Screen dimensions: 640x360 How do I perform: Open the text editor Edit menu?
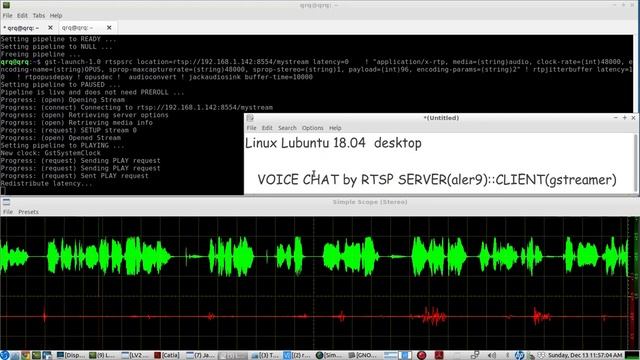[x=267, y=128]
